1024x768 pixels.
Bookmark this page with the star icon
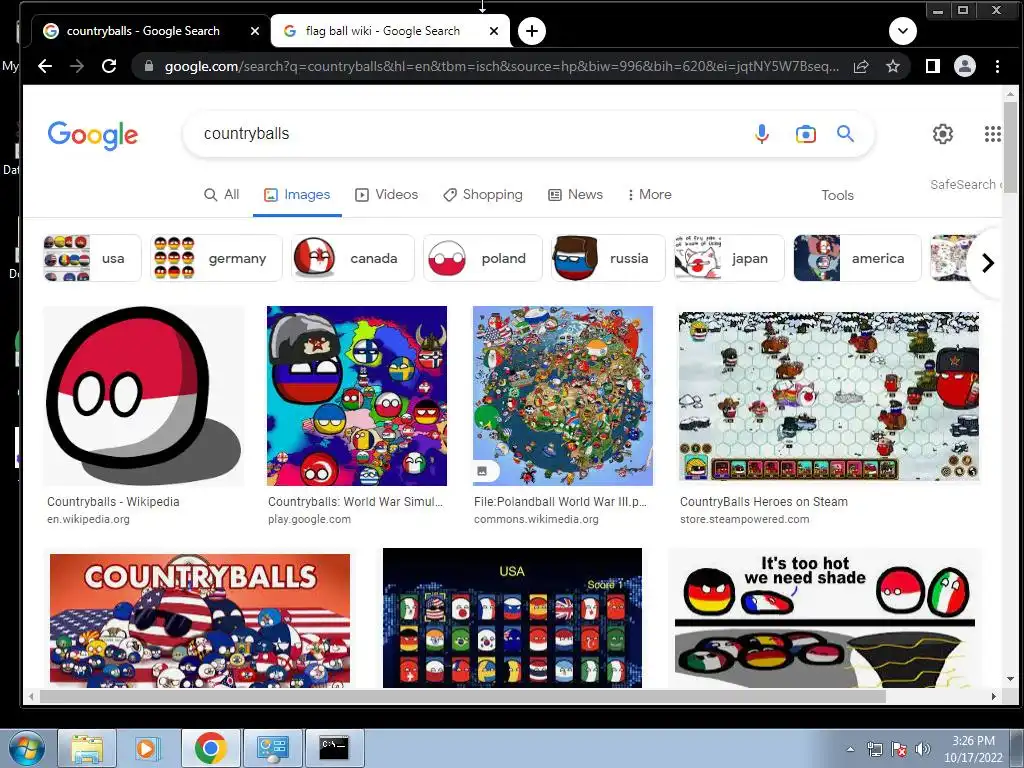click(893, 66)
